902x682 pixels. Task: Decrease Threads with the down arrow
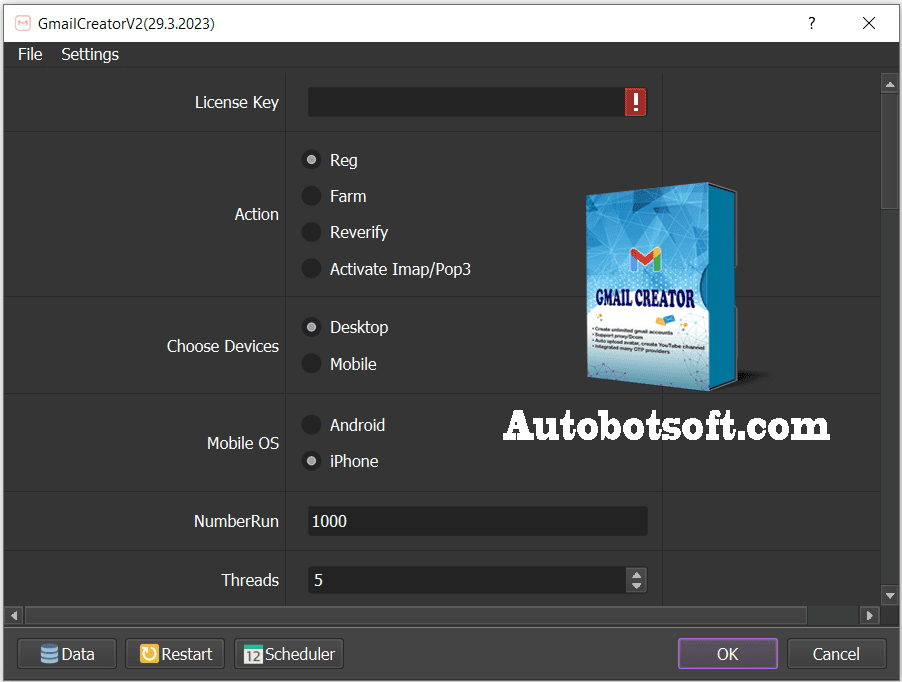[x=636, y=586]
